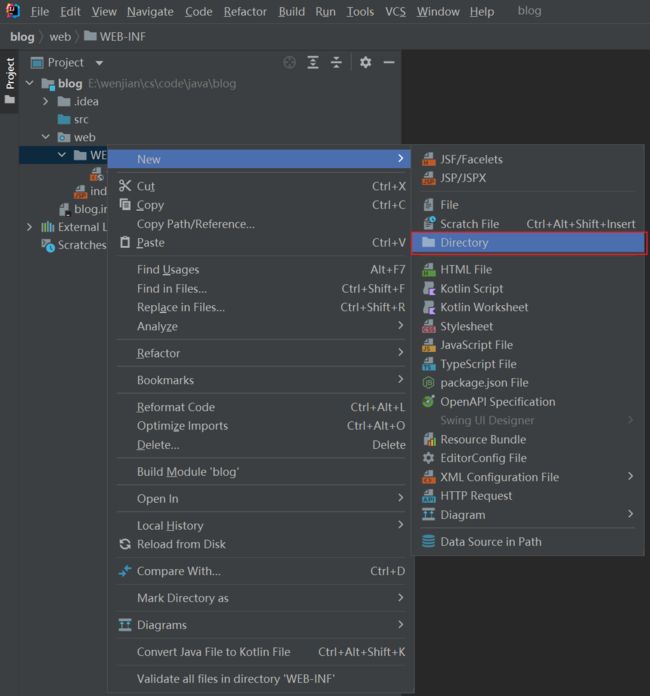The image size is (650, 696).
Task: Click the Resource Bundle icon
Action: 428,439
